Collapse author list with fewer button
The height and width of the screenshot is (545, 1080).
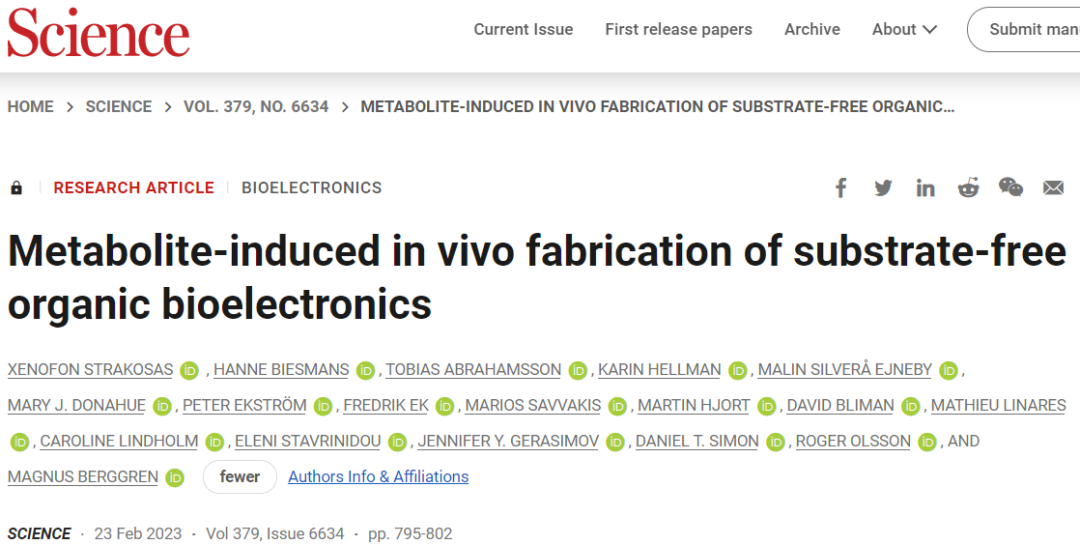[240, 477]
